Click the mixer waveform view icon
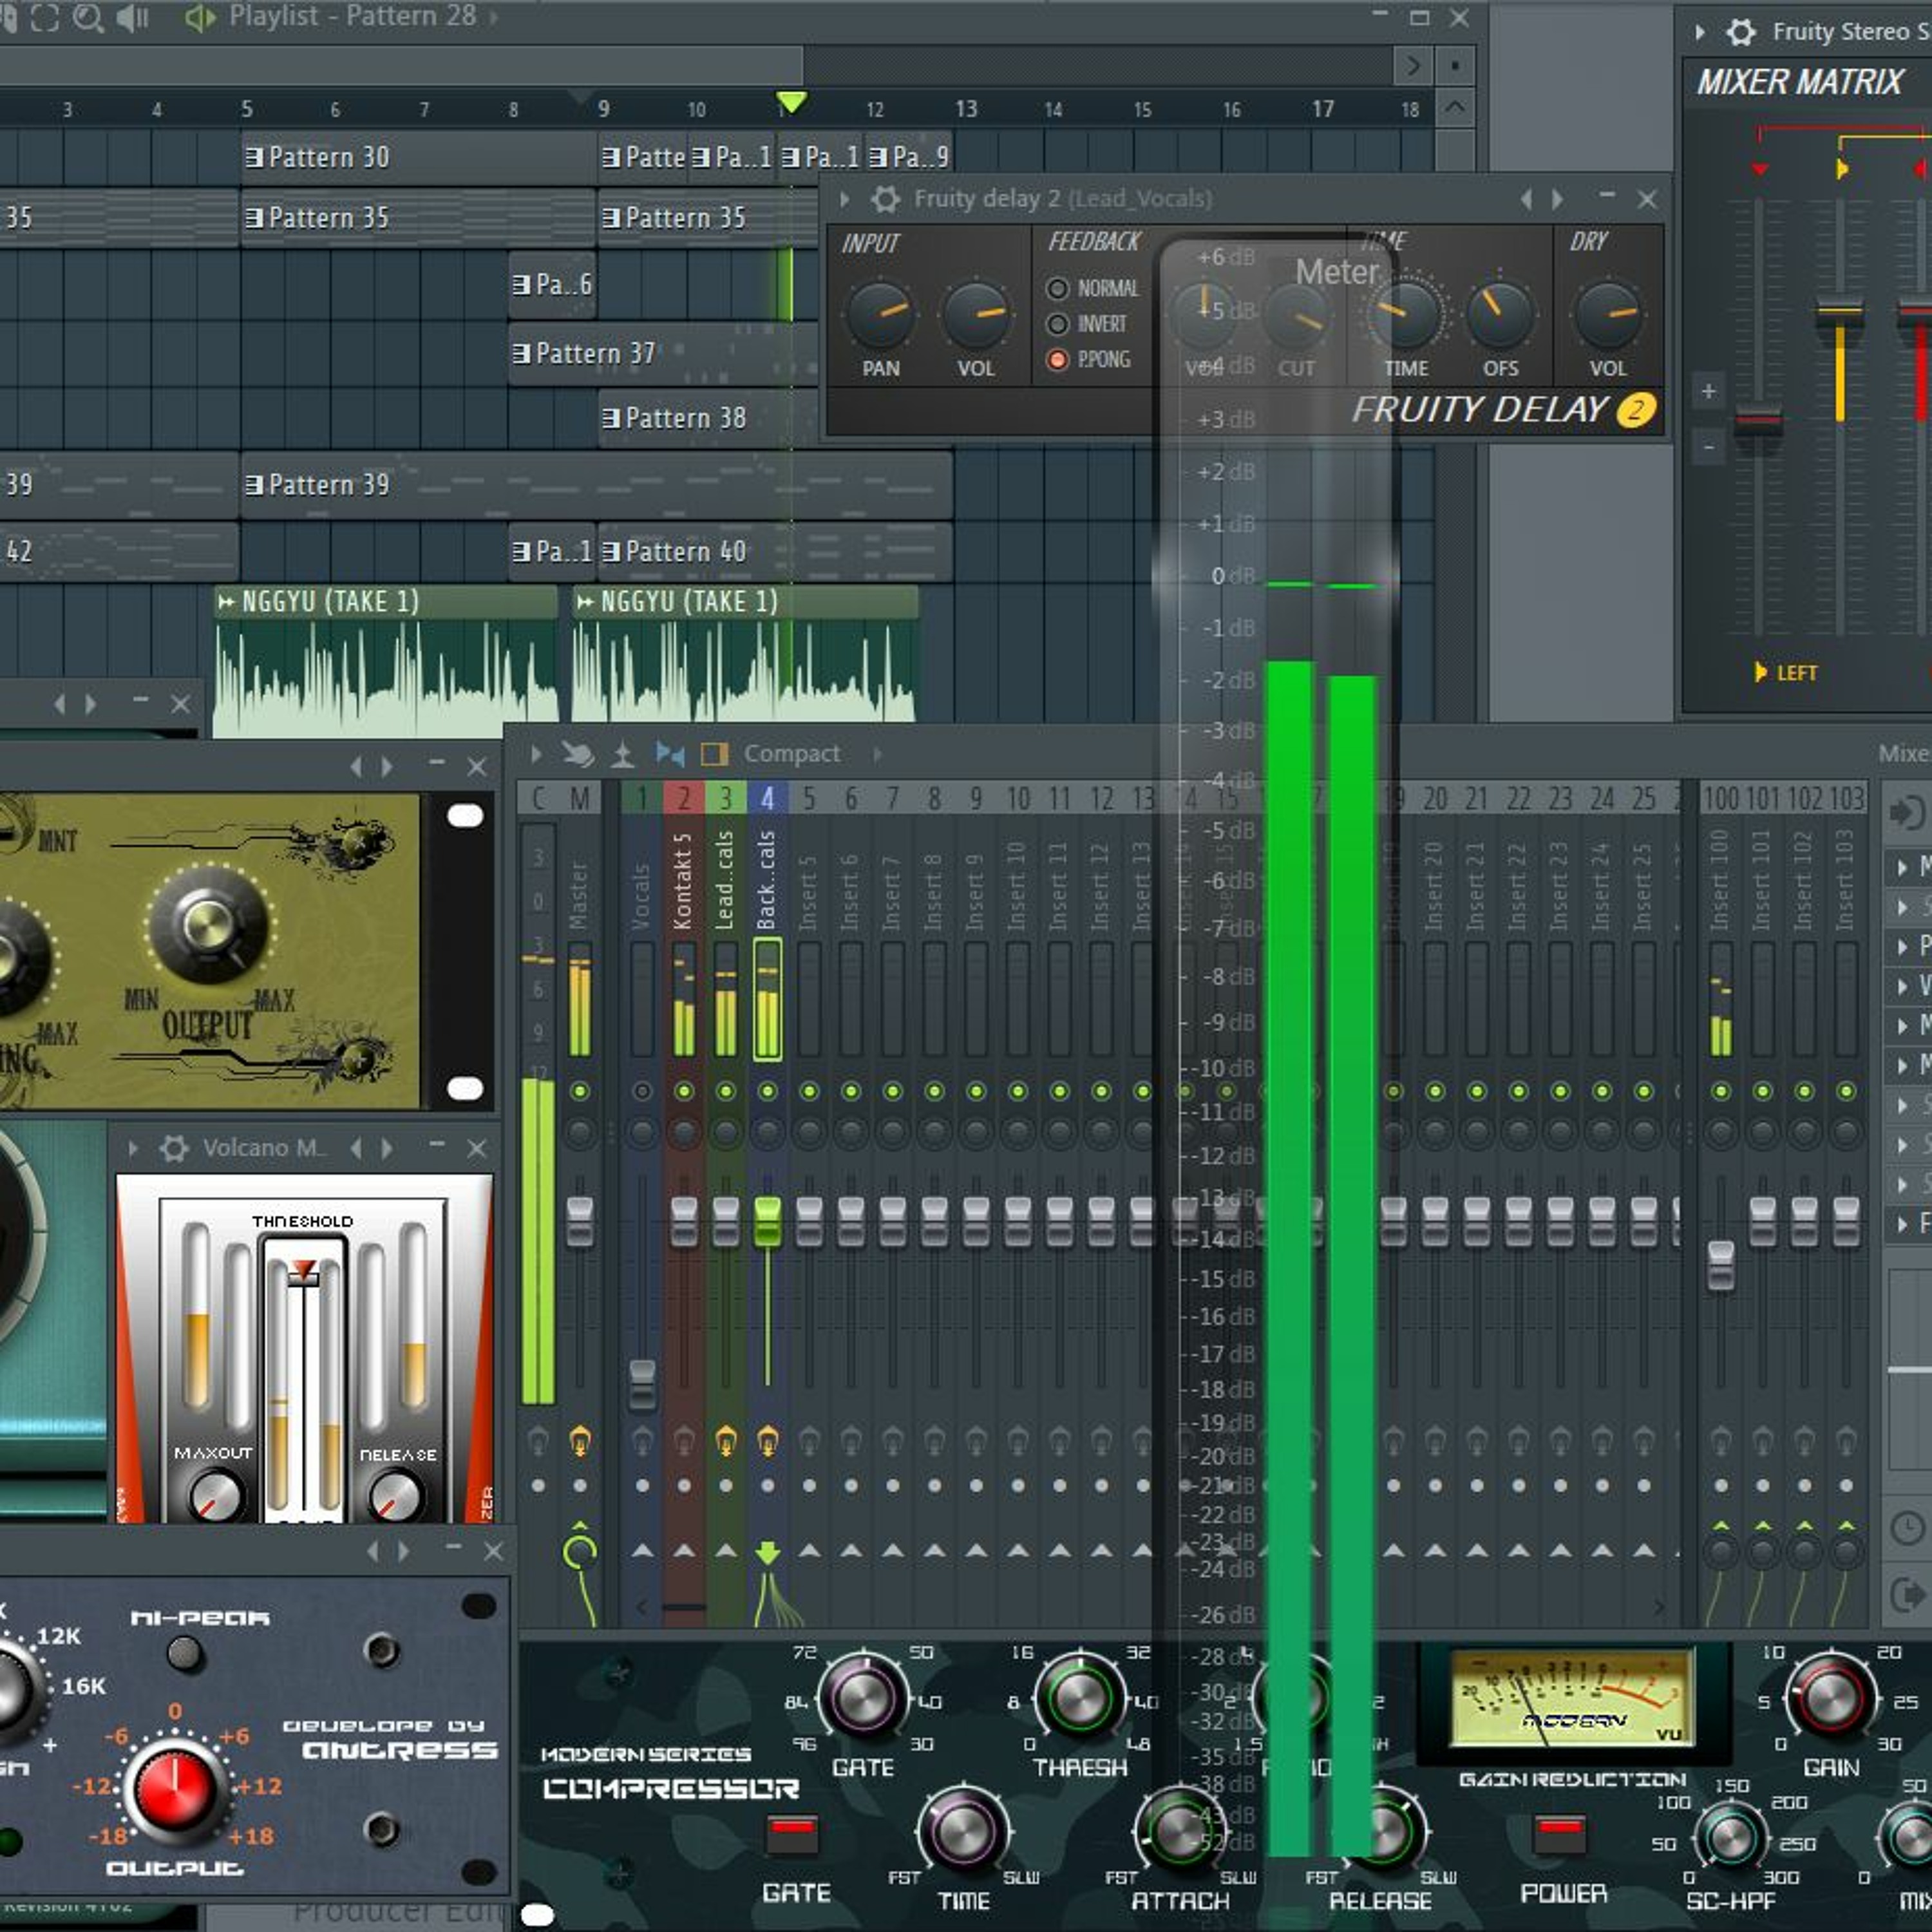The width and height of the screenshot is (1932, 1932). pyautogui.click(x=622, y=754)
